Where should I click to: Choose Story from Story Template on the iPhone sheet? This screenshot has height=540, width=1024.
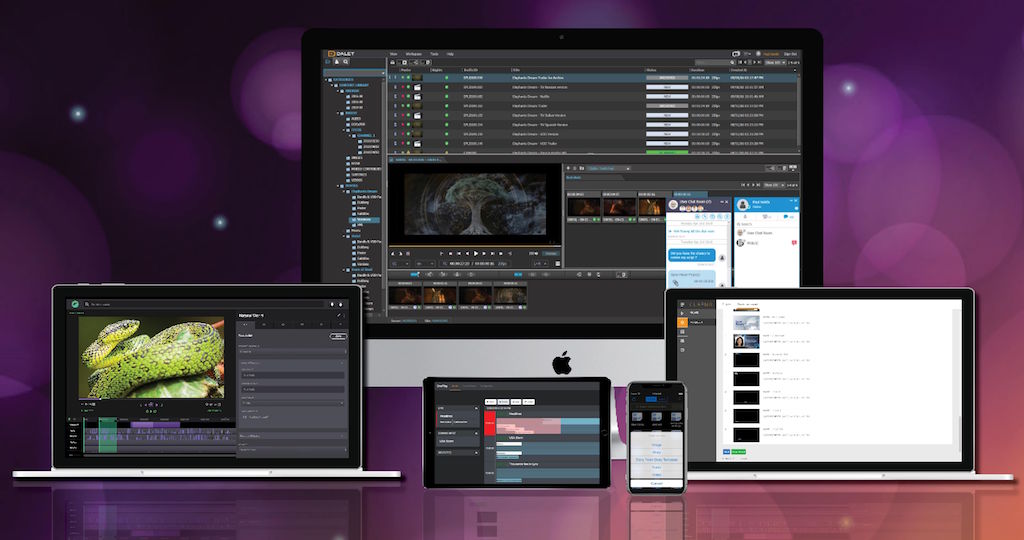pos(656,460)
